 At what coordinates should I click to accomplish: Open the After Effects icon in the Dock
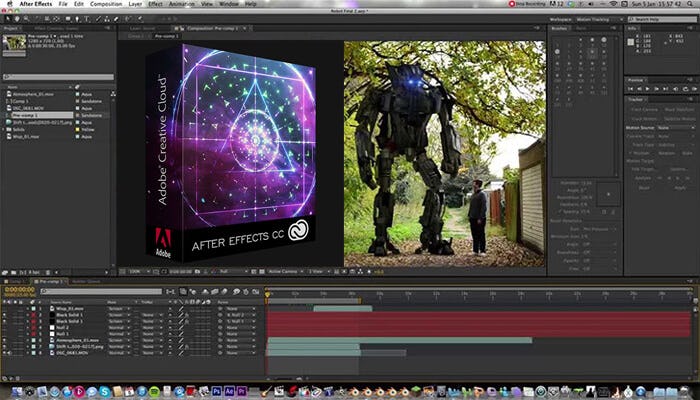[x=229, y=390]
